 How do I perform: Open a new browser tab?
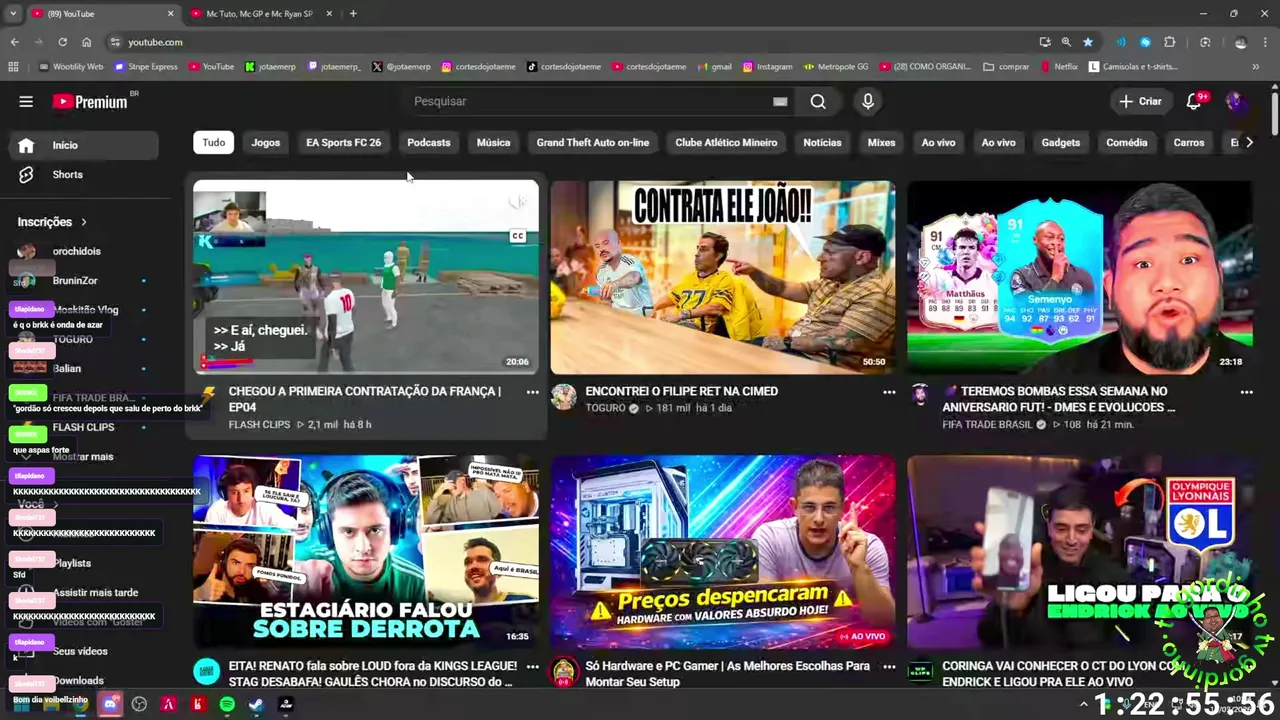tap(353, 14)
